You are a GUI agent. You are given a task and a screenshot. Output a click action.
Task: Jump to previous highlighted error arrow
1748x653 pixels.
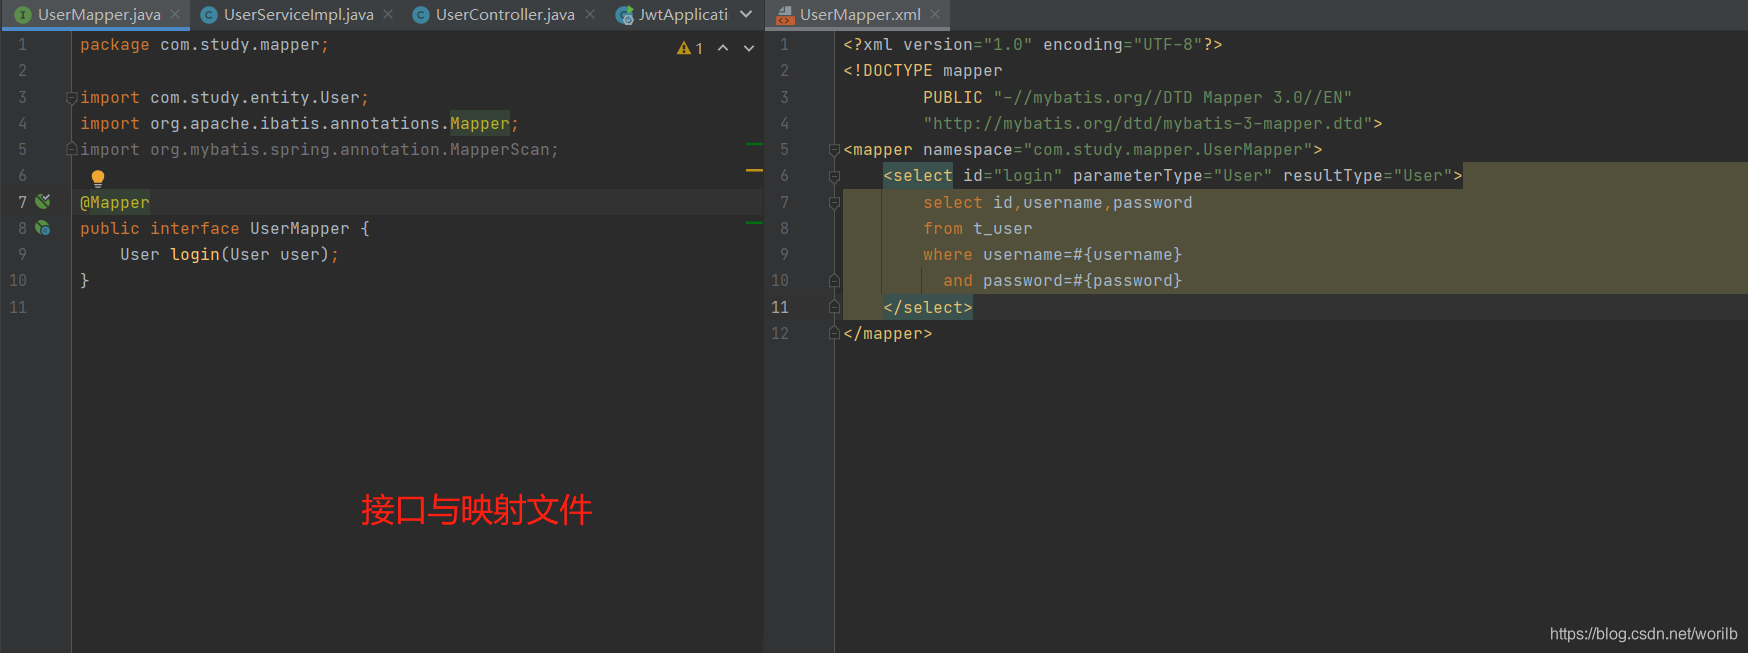723,48
